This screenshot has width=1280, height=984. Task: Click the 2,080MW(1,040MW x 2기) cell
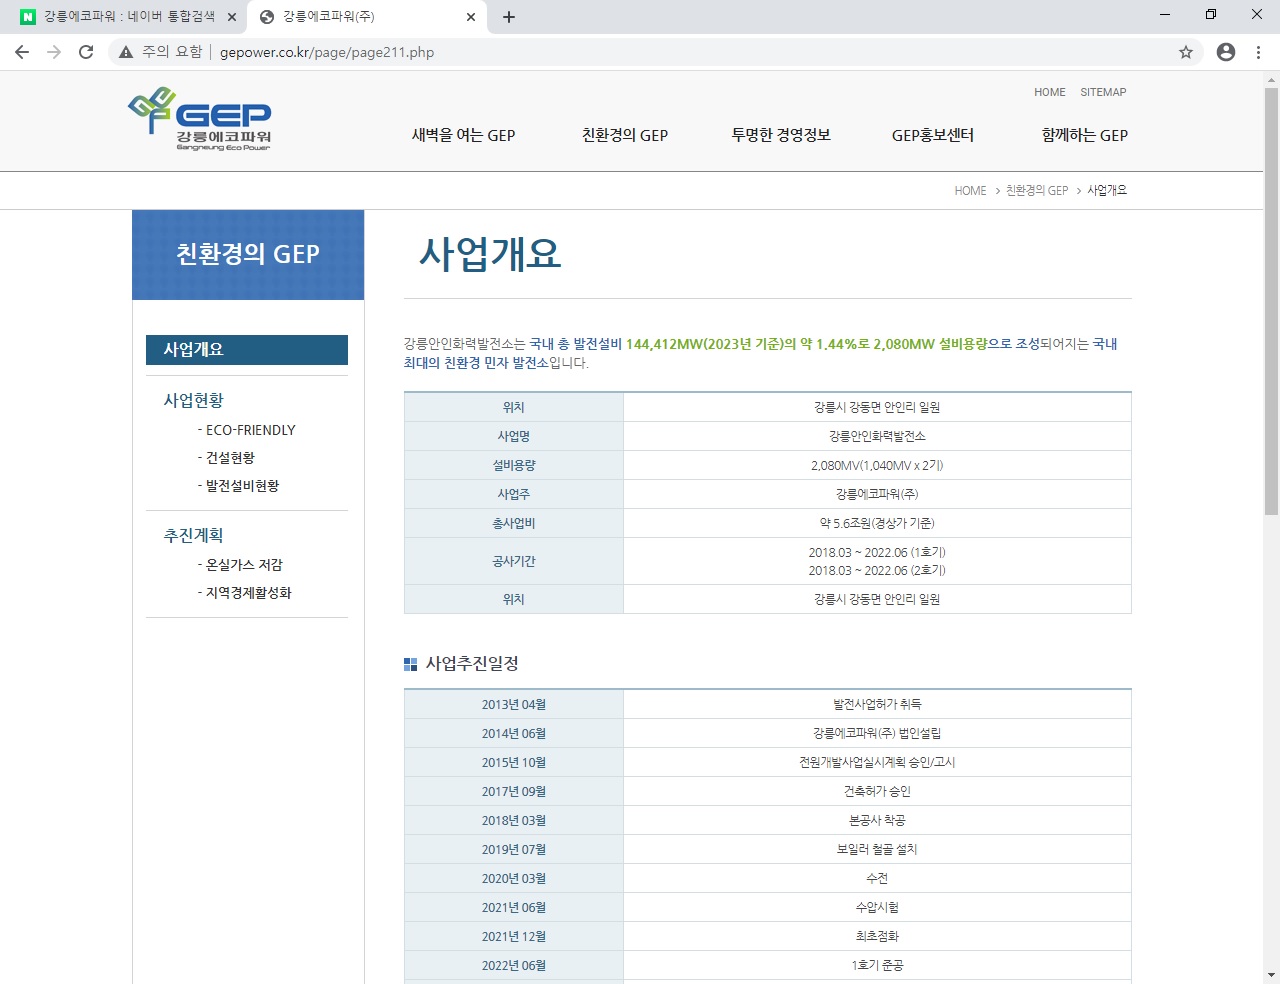[877, 465]
